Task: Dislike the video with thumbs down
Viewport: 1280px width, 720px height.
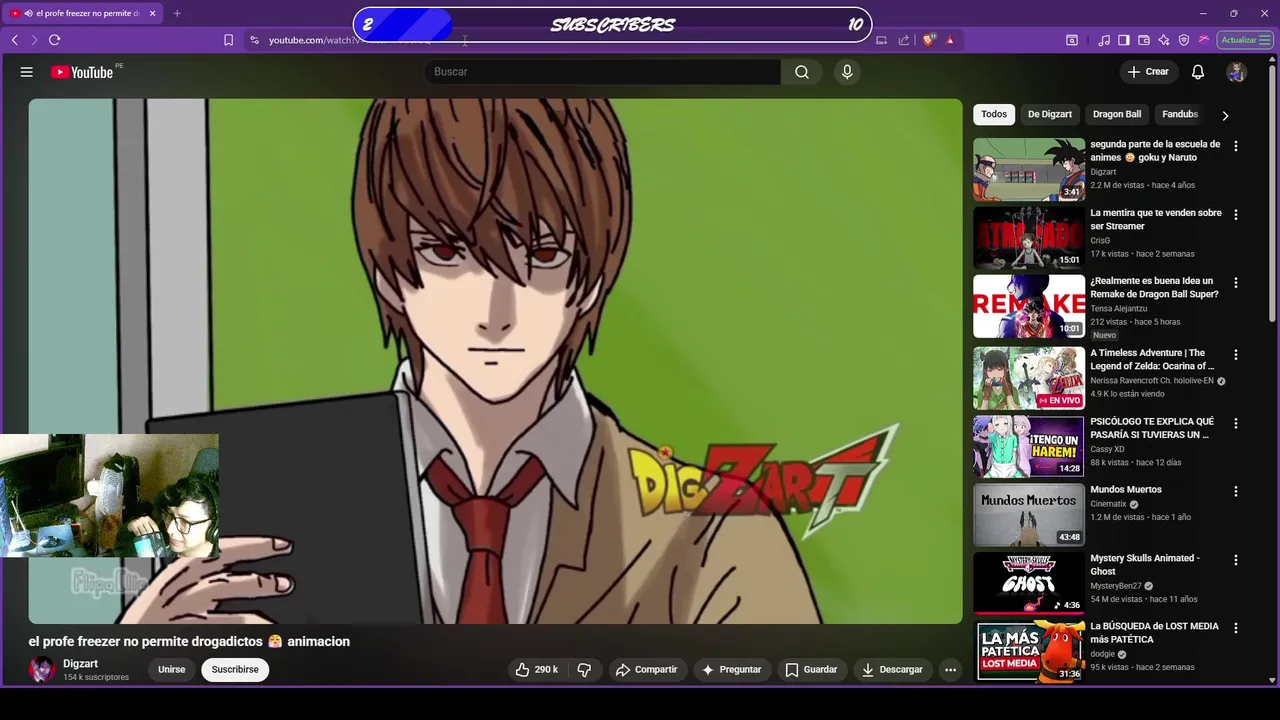Action: pos(585,670)
